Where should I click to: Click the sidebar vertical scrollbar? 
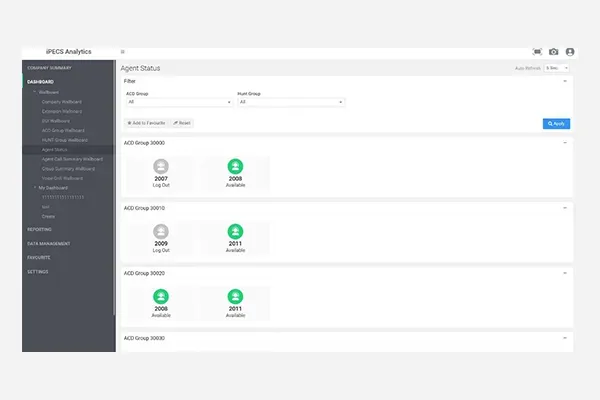point(114,188)
